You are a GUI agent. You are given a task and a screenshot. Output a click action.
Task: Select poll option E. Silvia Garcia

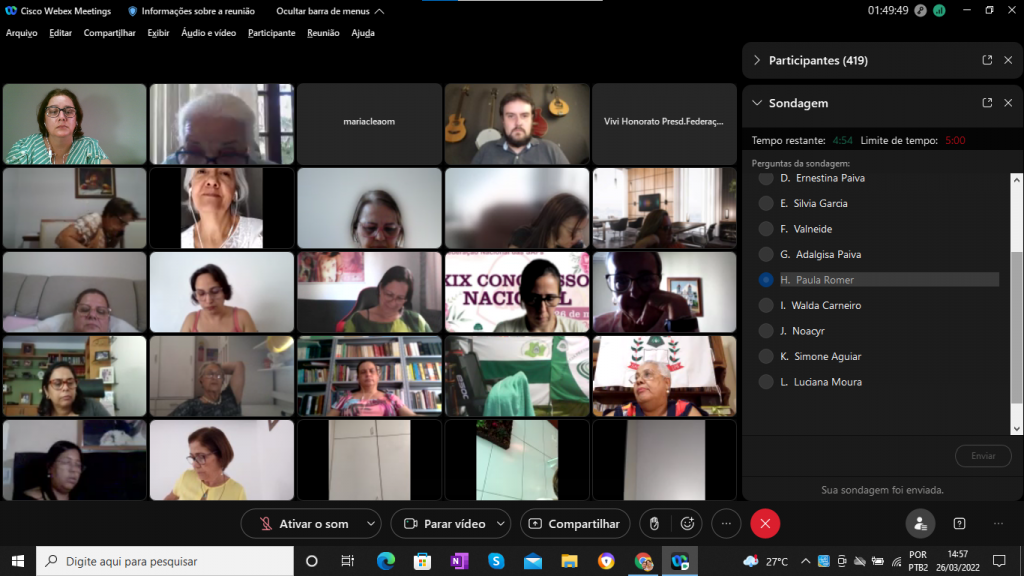[x=766, y=203]
